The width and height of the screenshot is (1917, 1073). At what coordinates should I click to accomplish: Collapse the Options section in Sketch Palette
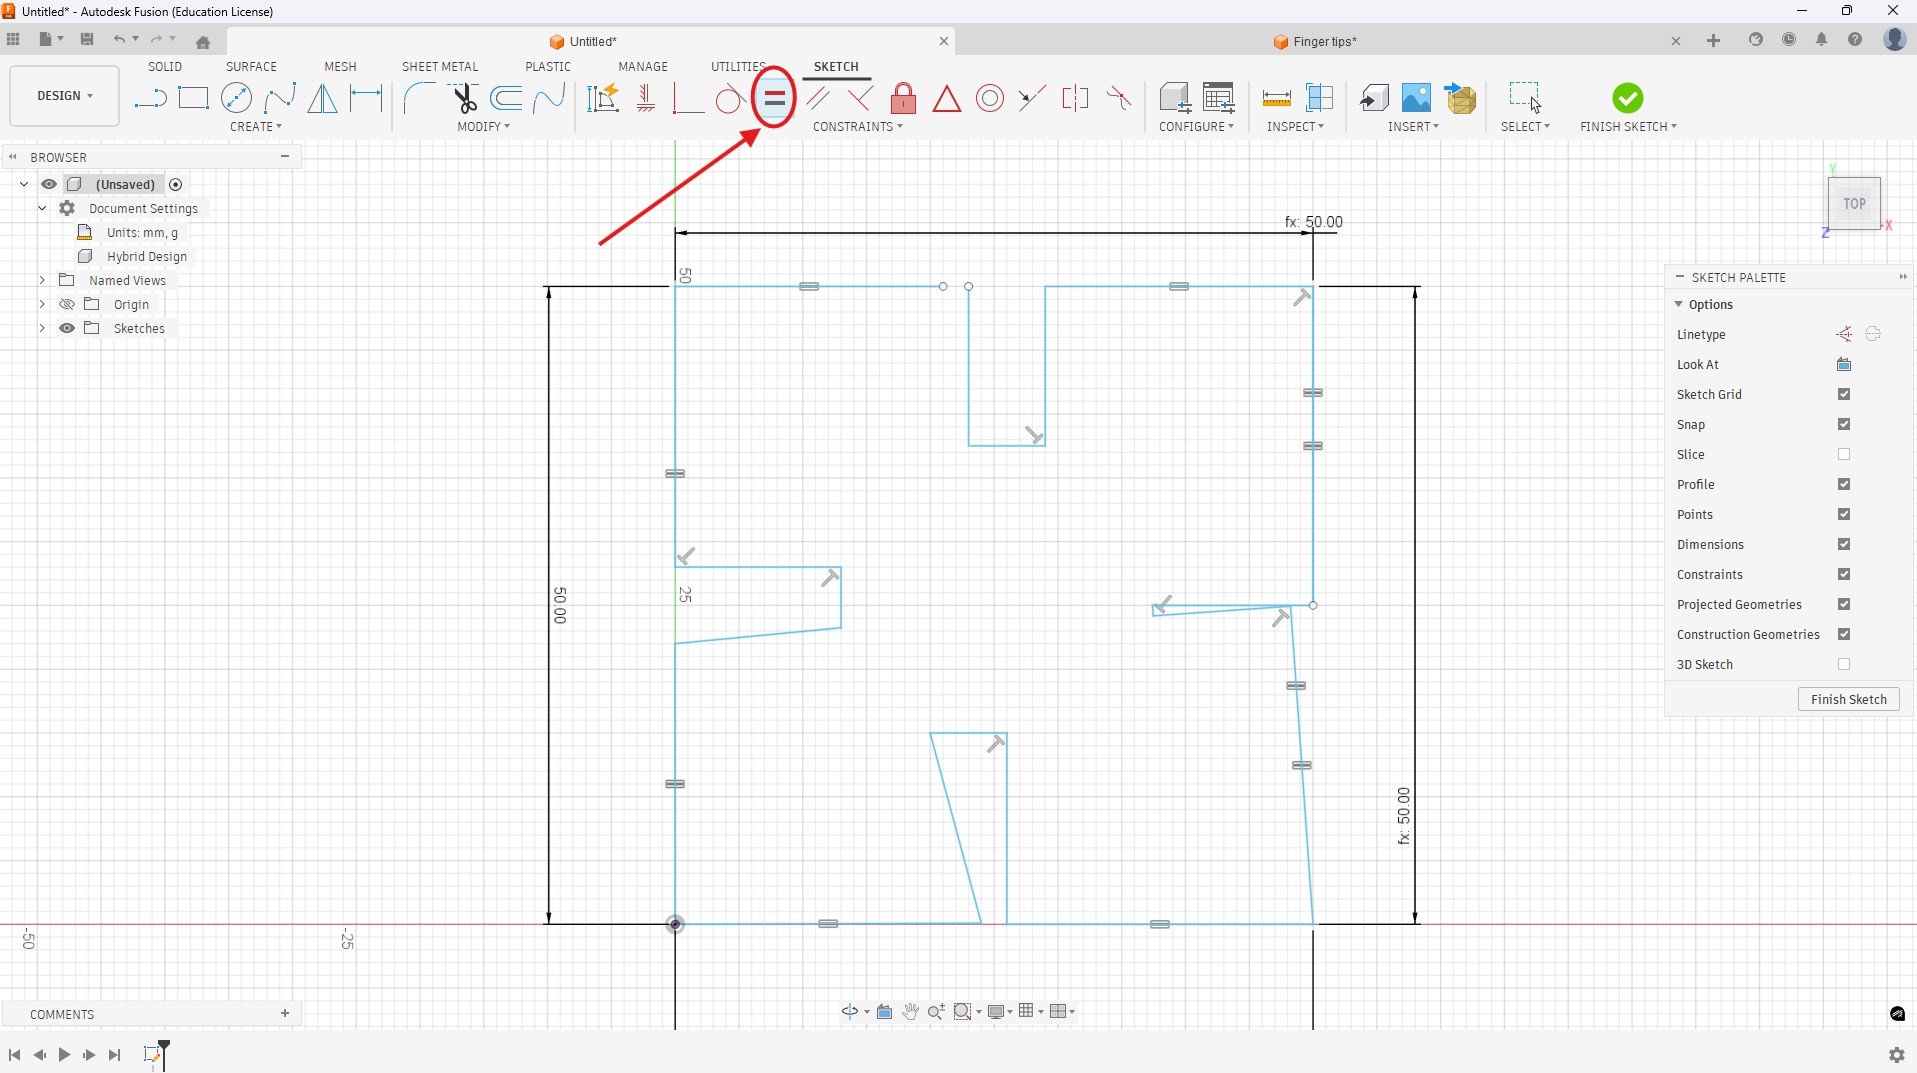coord(1679,304)
